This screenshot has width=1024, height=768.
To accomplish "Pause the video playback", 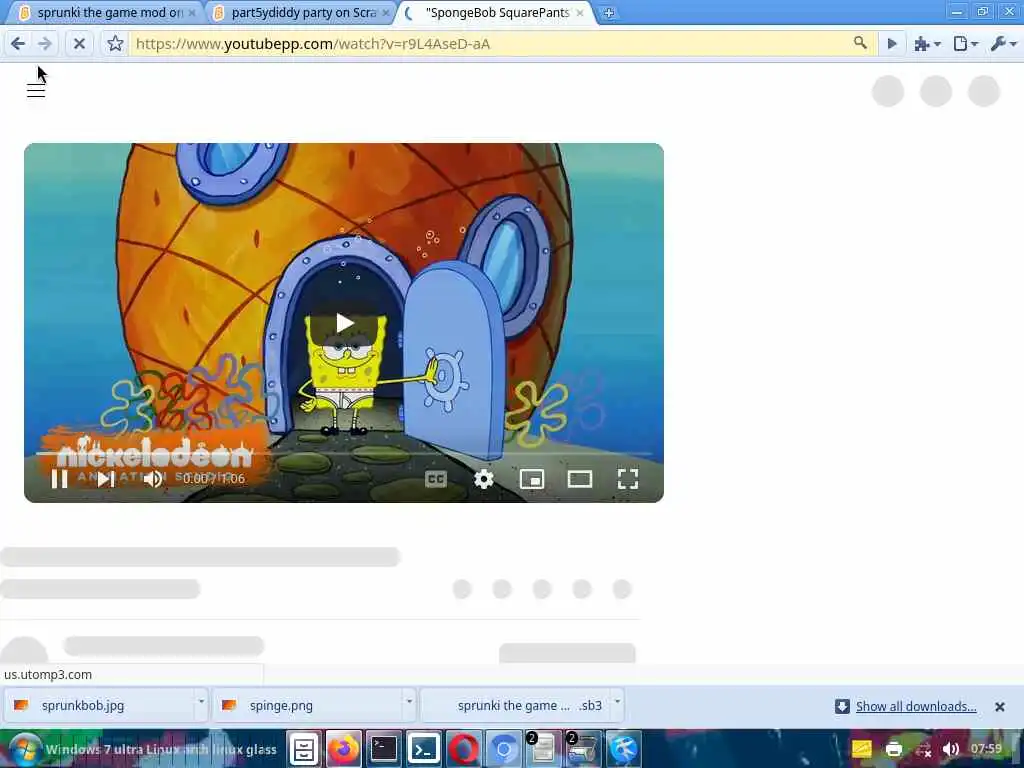I will 59,479.
